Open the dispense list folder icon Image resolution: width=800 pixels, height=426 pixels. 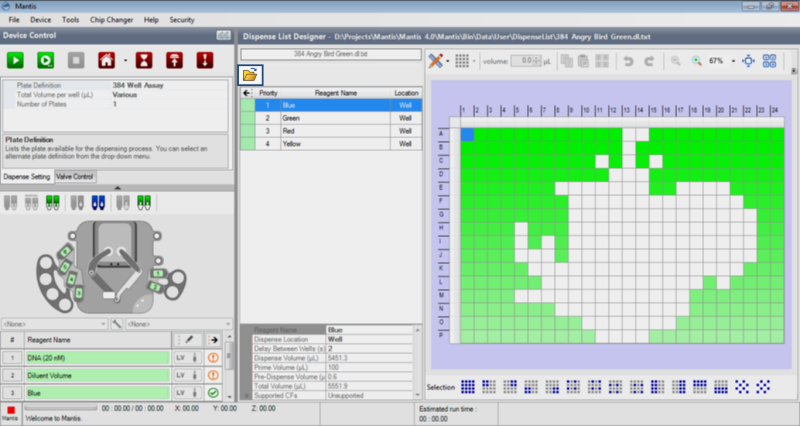point(250,76)
